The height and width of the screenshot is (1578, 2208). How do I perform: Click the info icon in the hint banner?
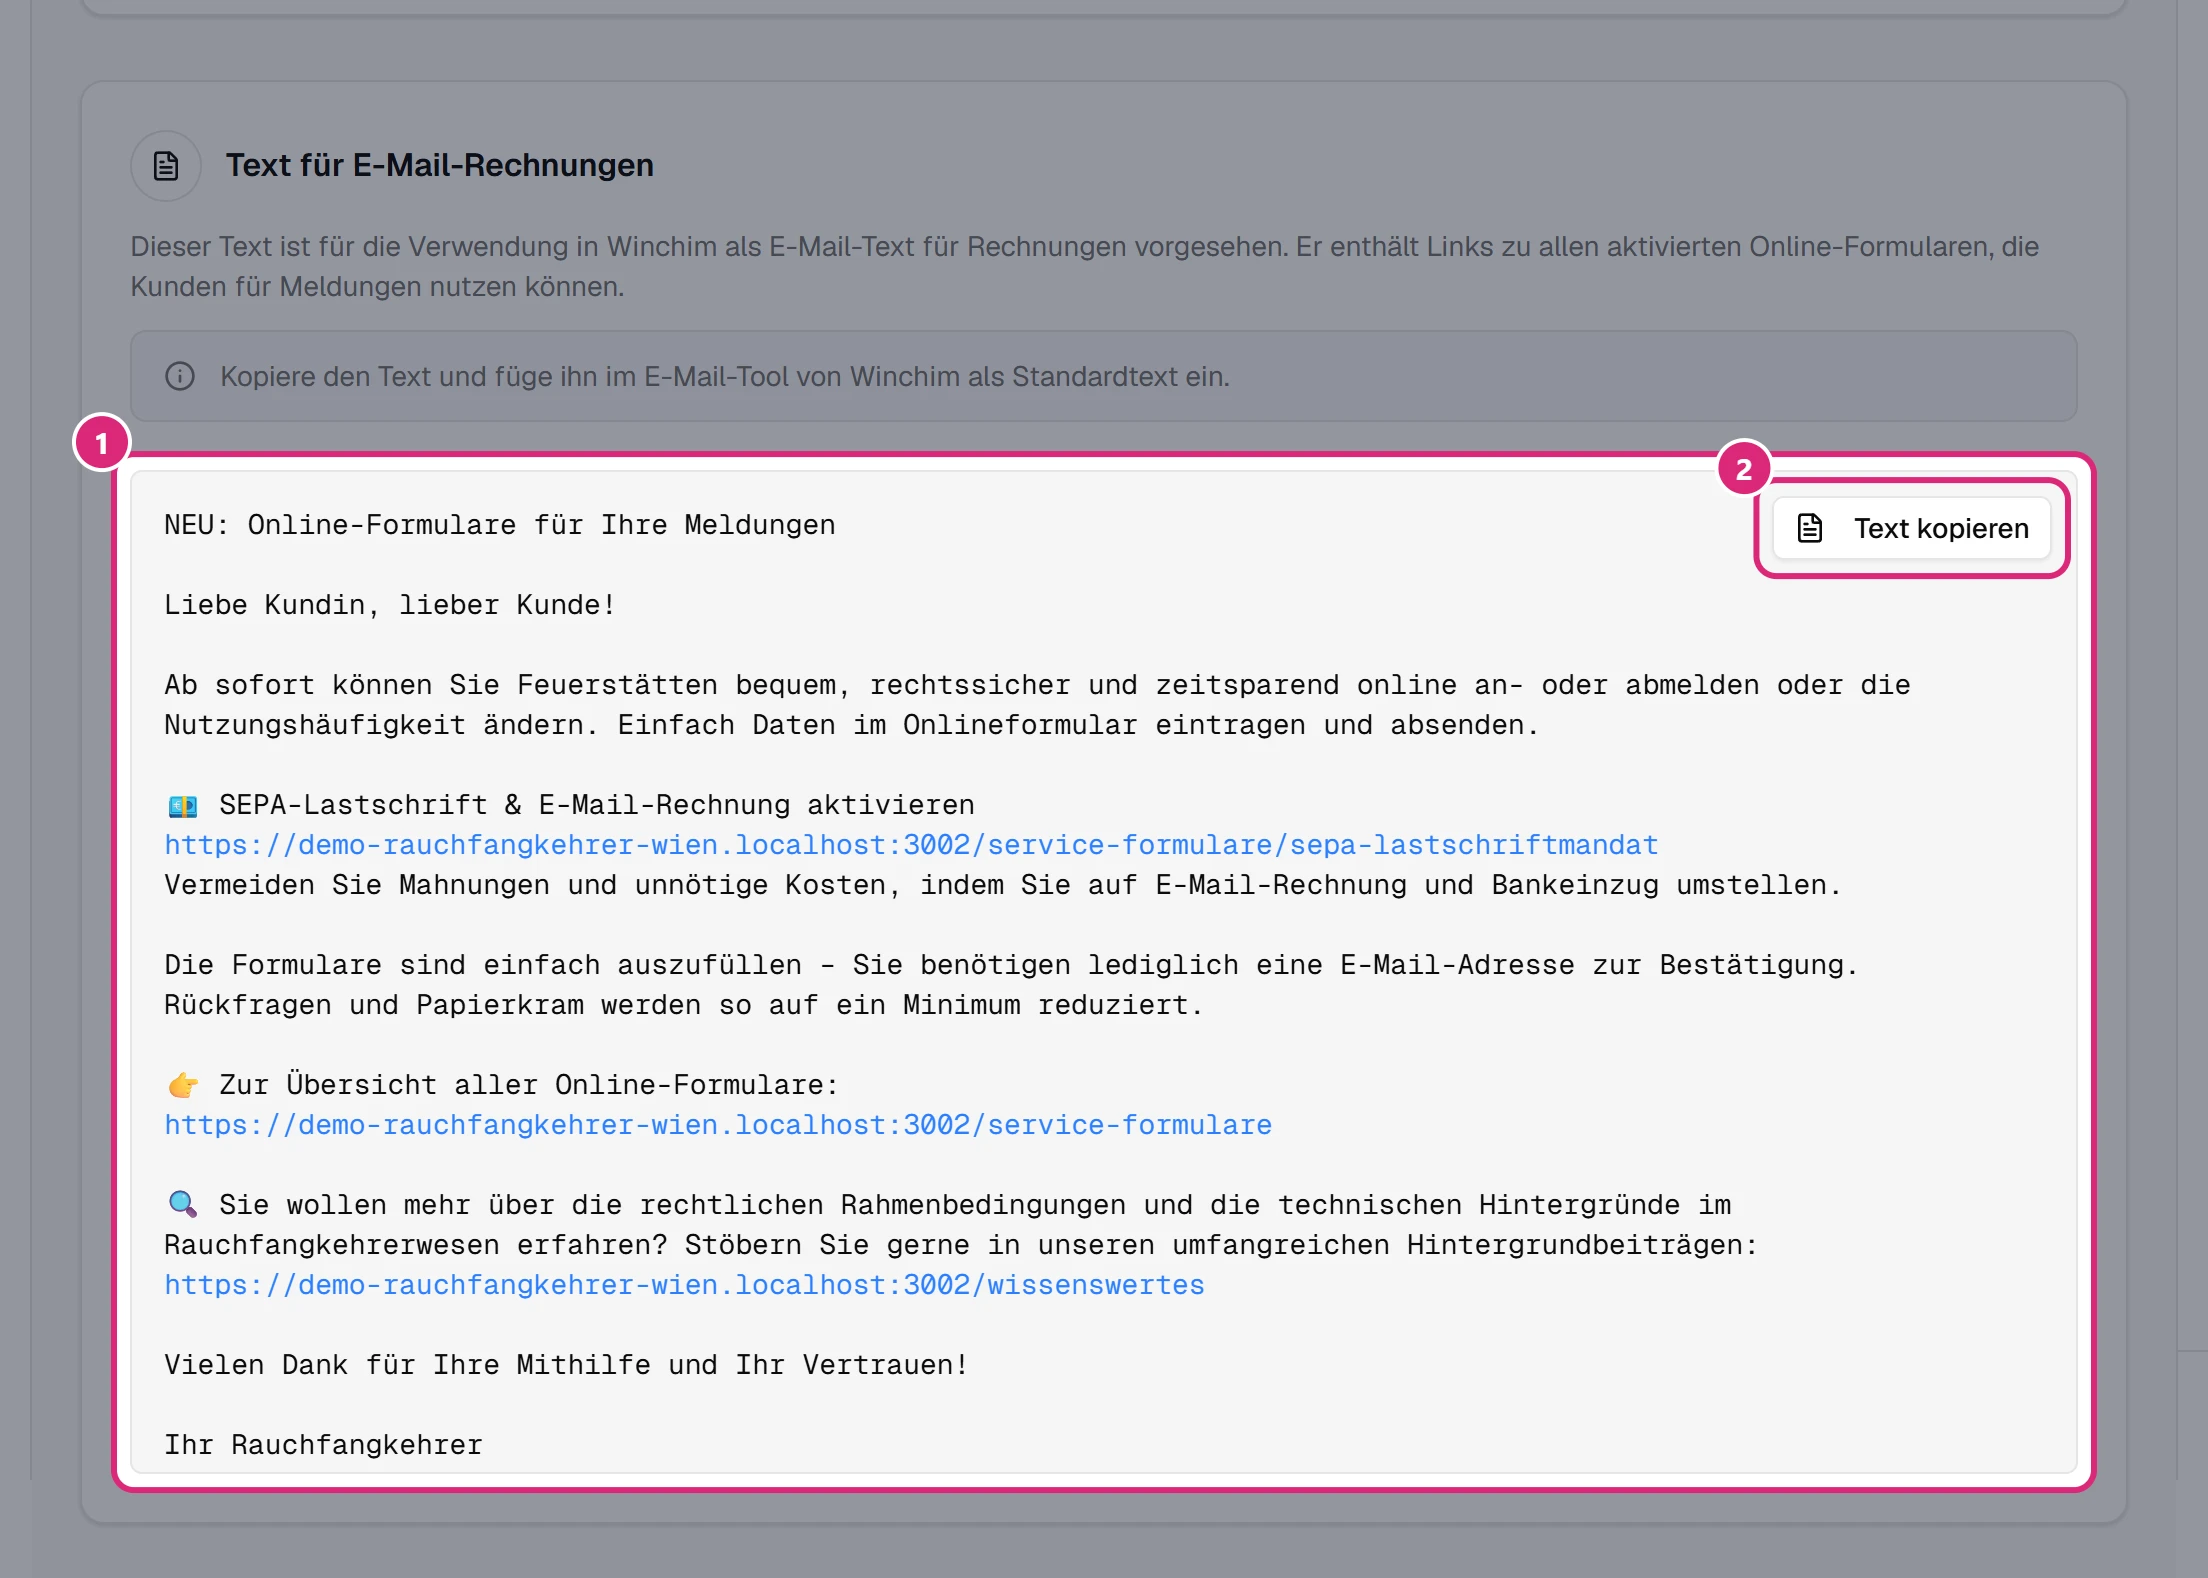click(x=180, y=376)
